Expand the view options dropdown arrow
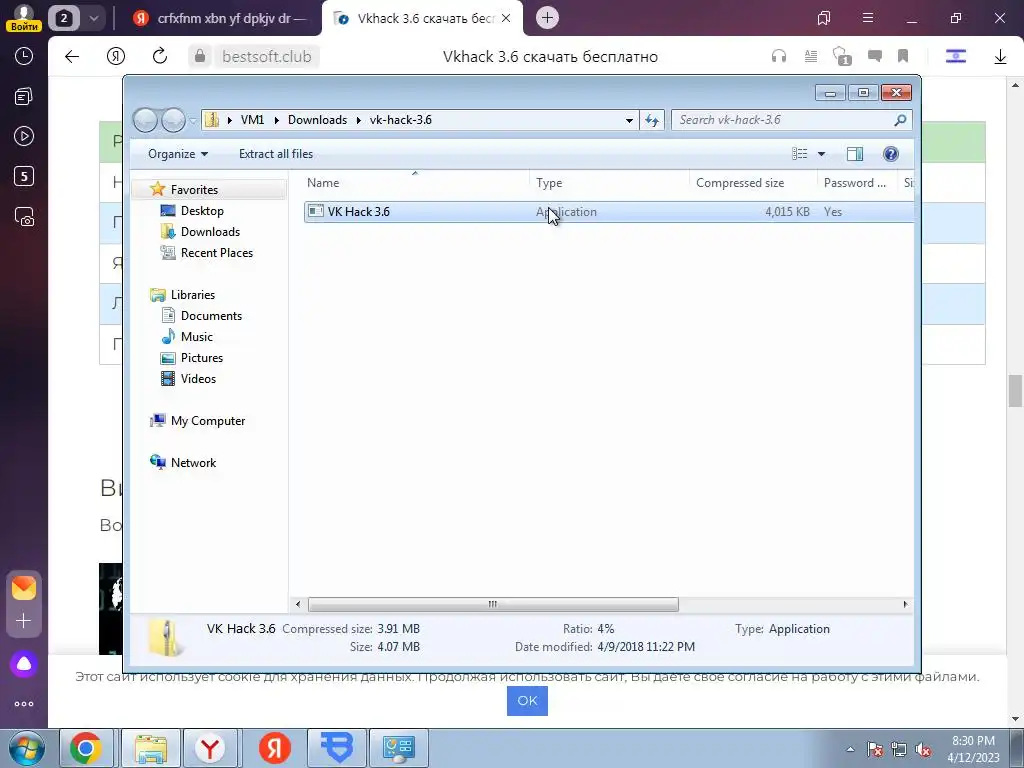Viewport: 1024px width, 768px height. point(822,154)
